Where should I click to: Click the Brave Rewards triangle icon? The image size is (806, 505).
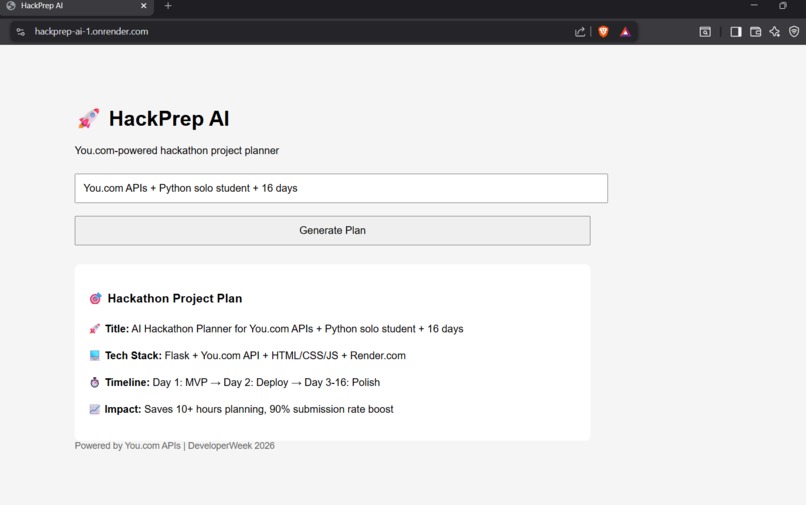[x=625, y=32]
